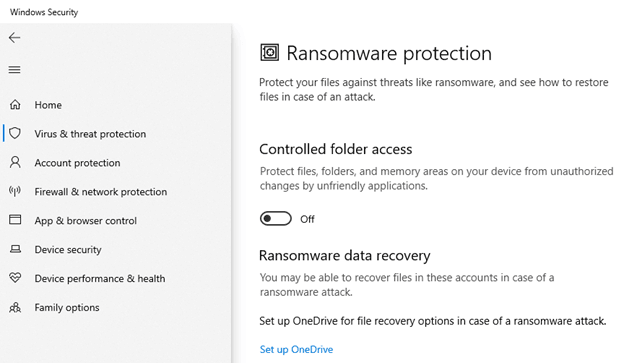Image resolution: width=624 pixels, height=363 pixels.
Task: Open Firewall & network protection
Action: [x=101, y=192]
